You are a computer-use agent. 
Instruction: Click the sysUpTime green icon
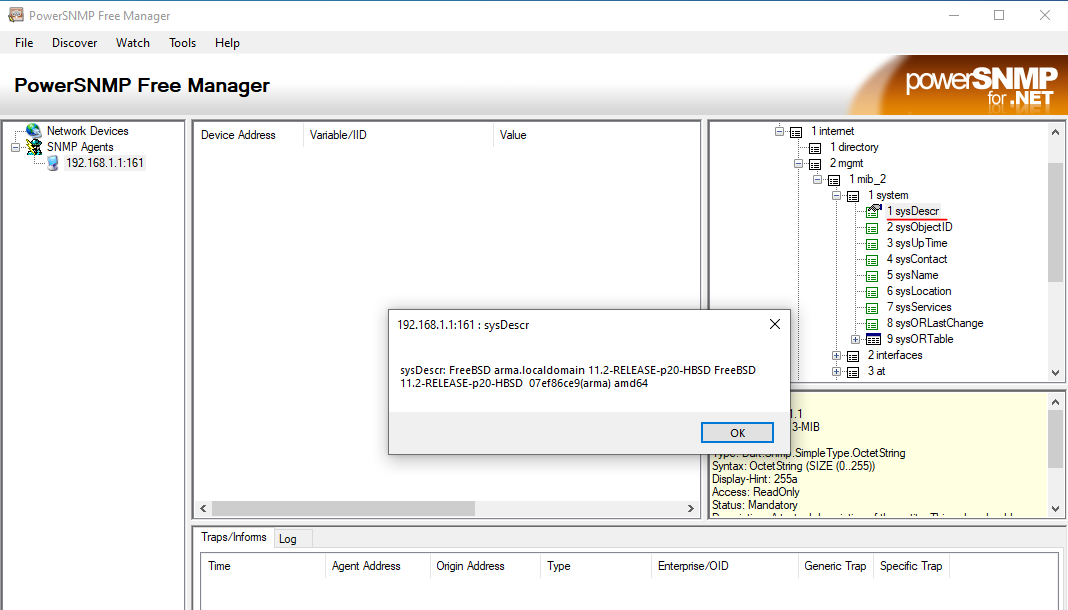pos(872,244)
